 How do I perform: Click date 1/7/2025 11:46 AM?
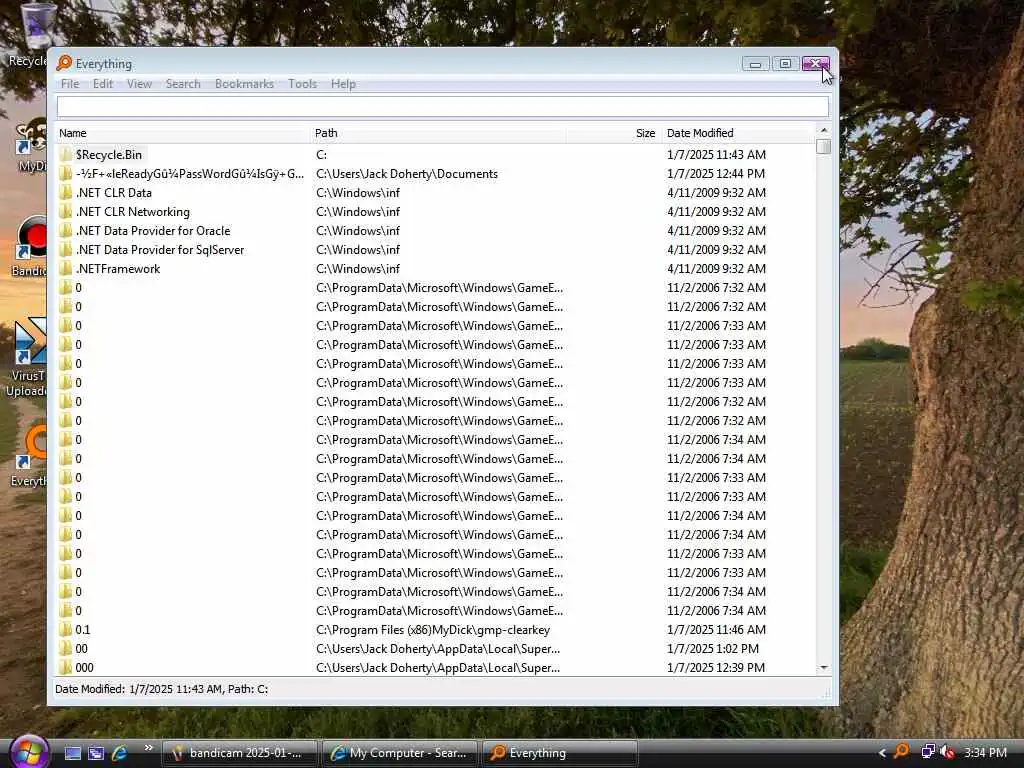(x=716, y=630)
